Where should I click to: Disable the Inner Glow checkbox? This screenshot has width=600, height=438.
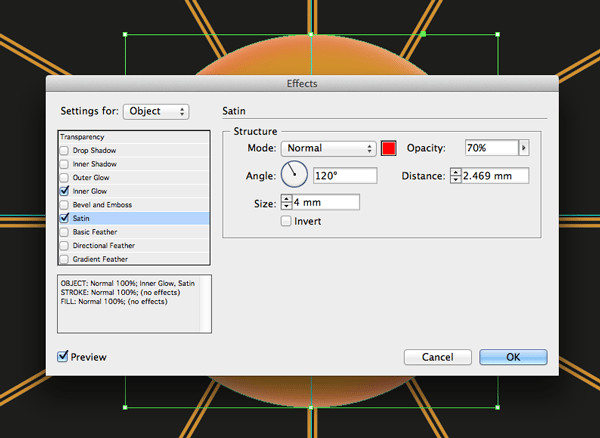coord(65,190)
